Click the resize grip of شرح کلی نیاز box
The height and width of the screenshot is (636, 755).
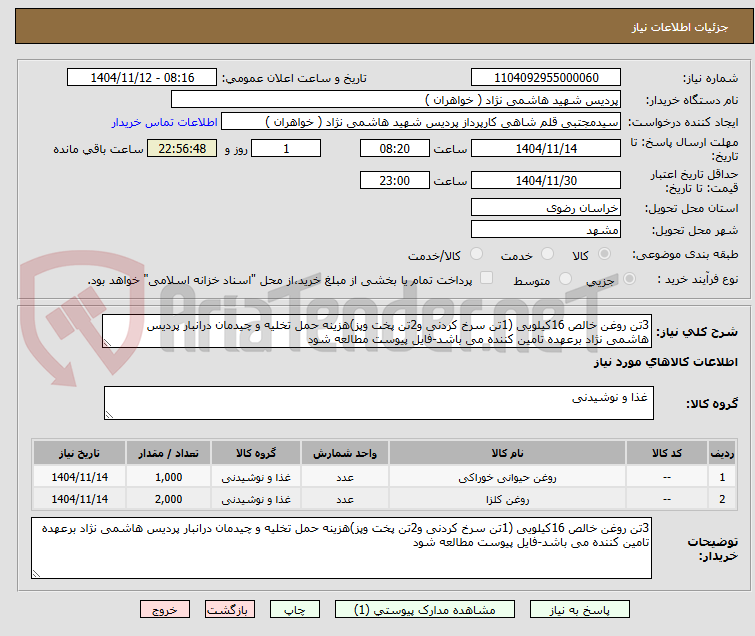(x=107, y=343)
